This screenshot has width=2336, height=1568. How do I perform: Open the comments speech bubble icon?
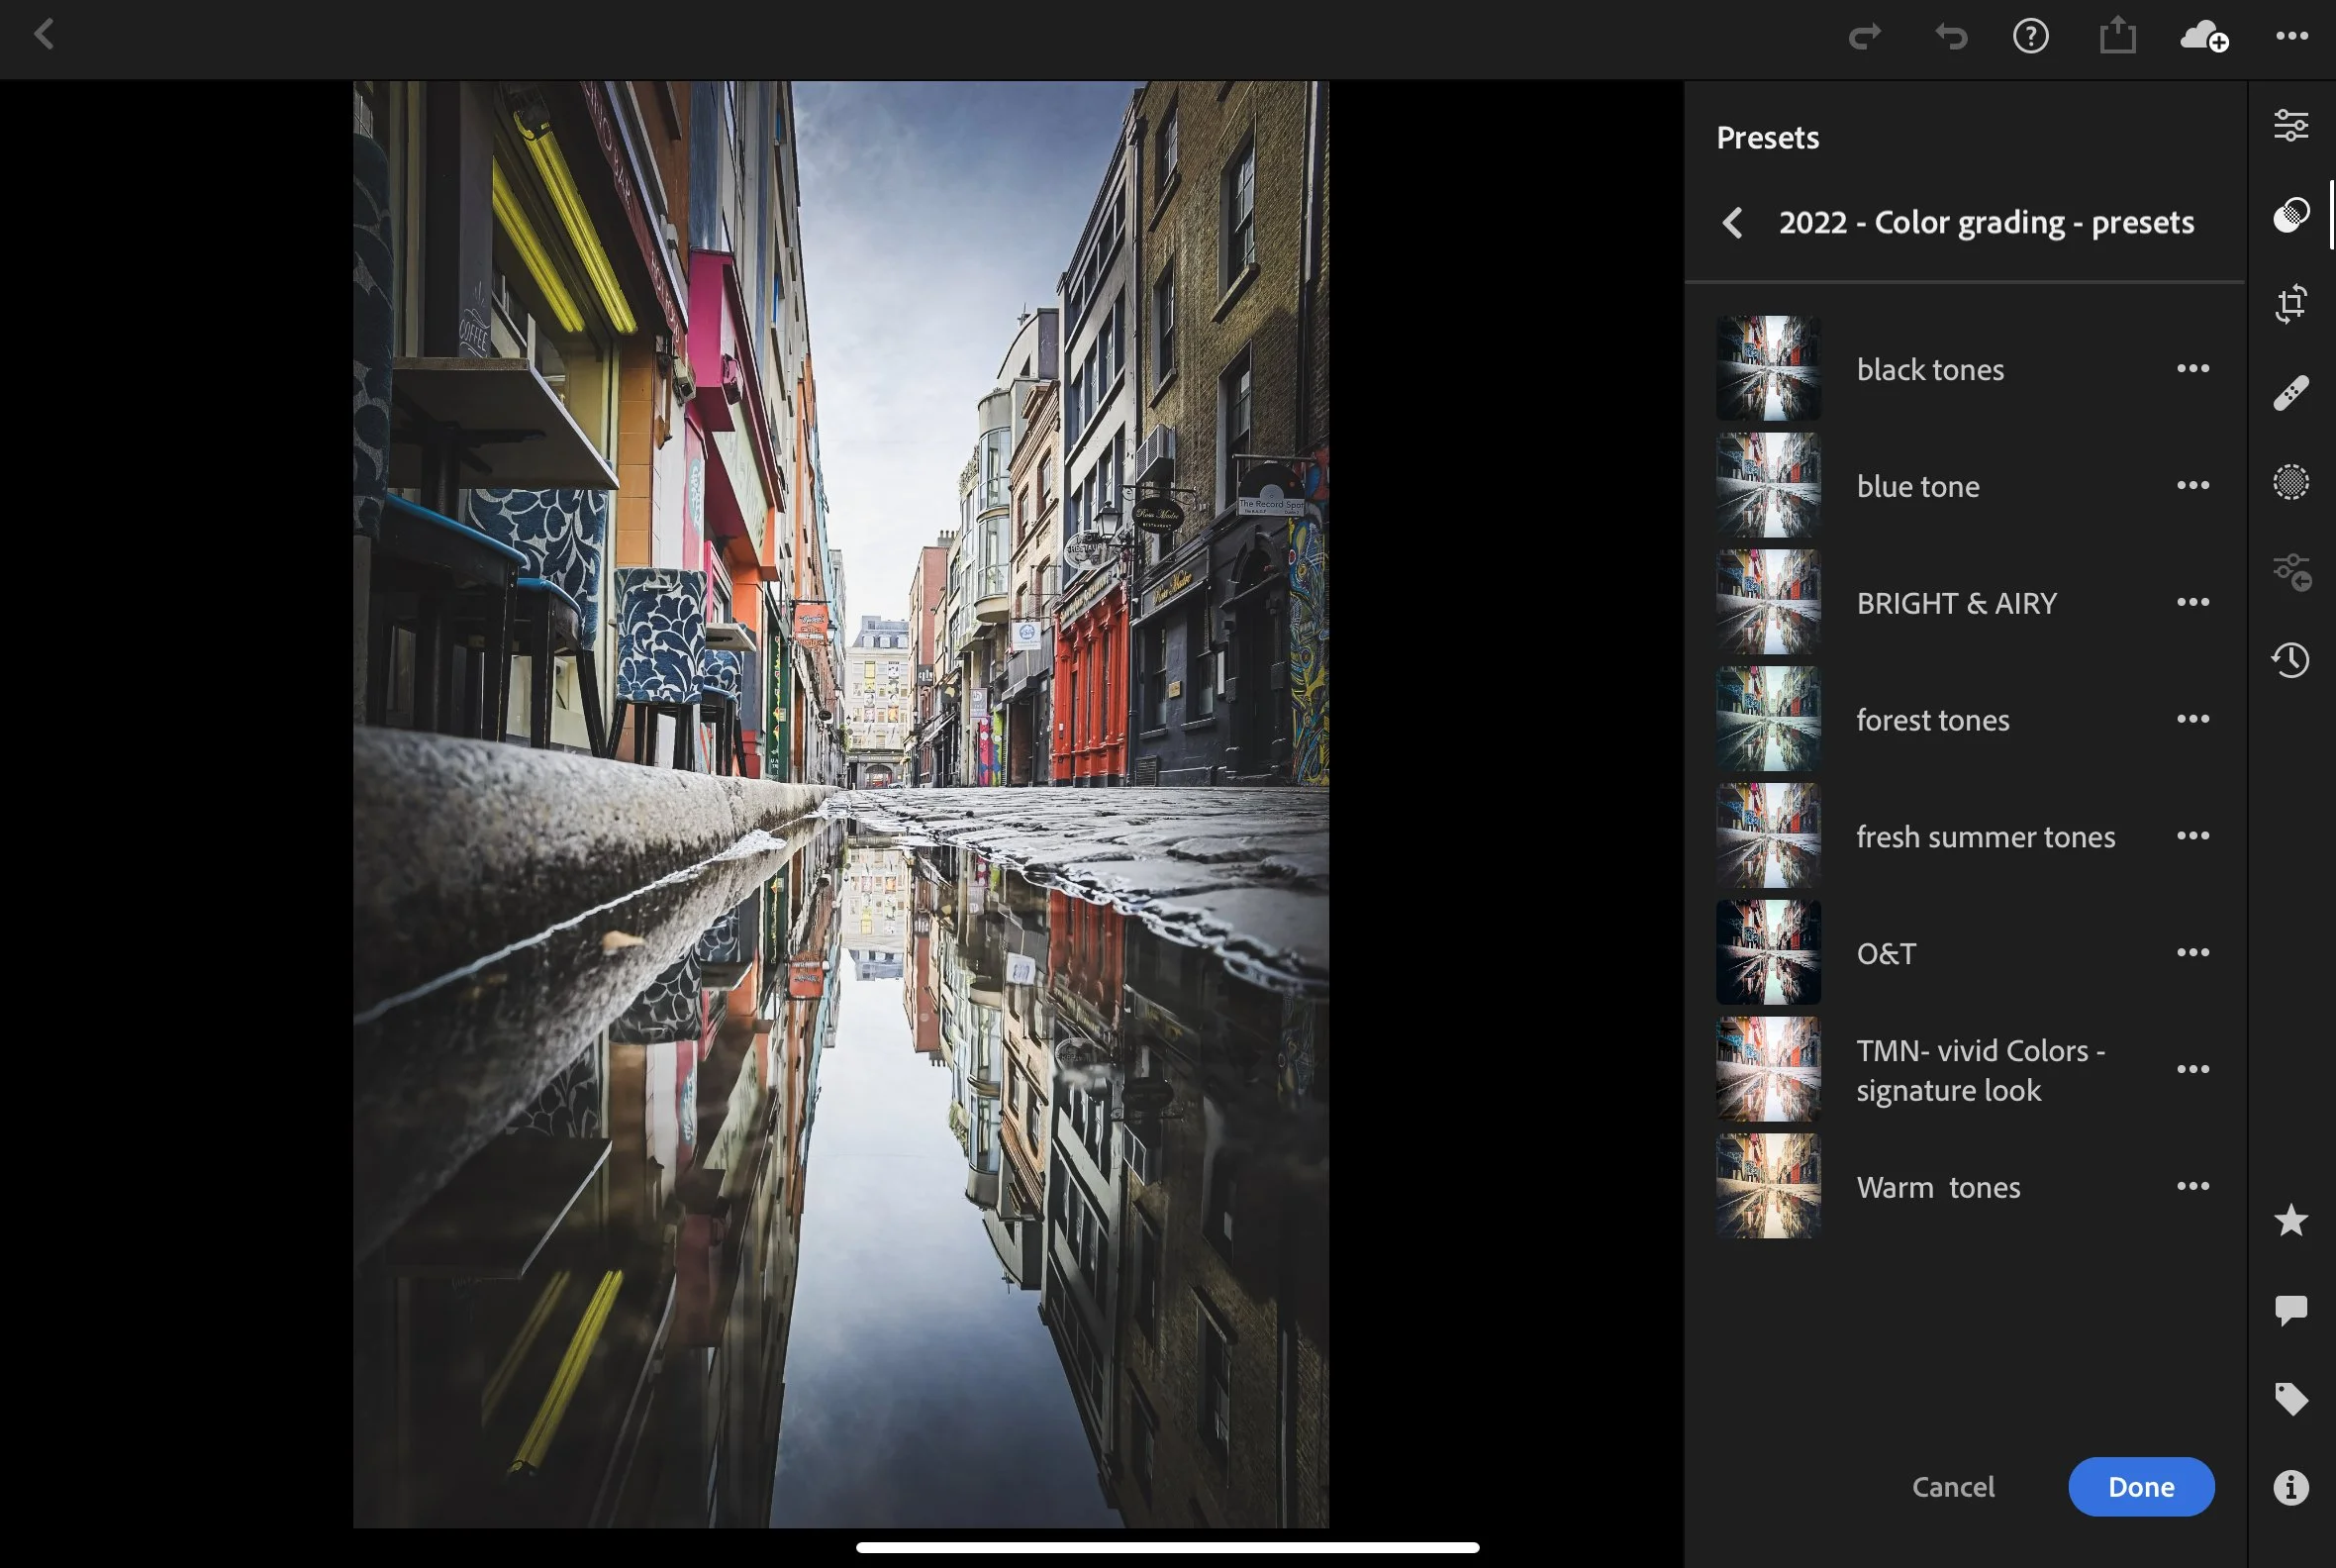tap(2290, 1310)
